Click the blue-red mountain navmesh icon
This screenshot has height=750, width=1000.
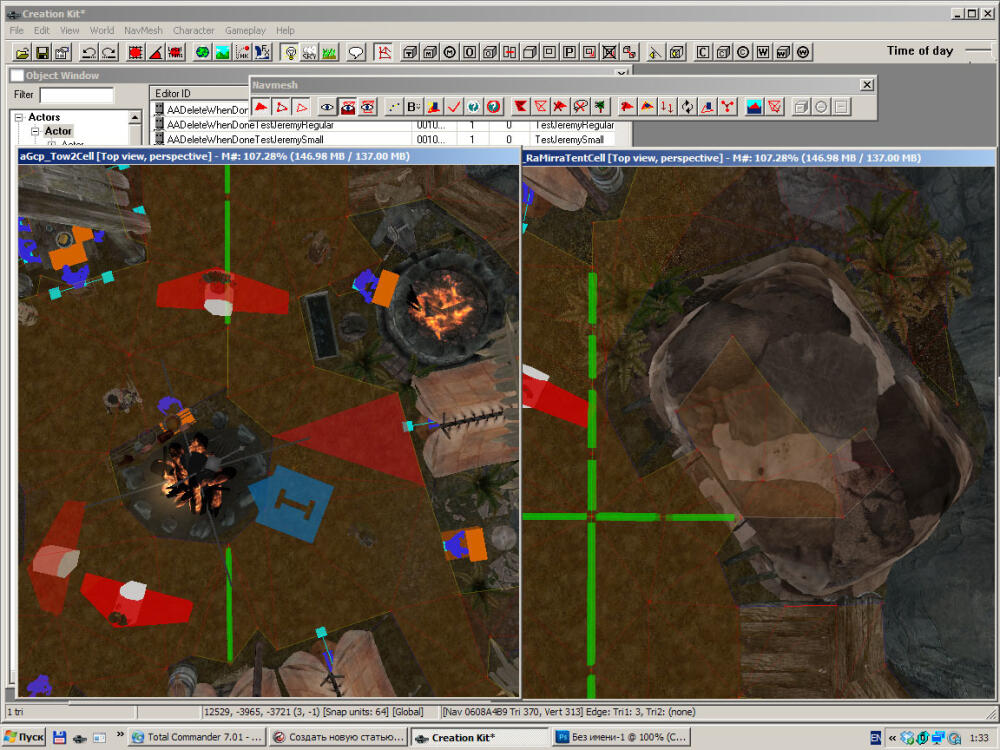point(754,107)
